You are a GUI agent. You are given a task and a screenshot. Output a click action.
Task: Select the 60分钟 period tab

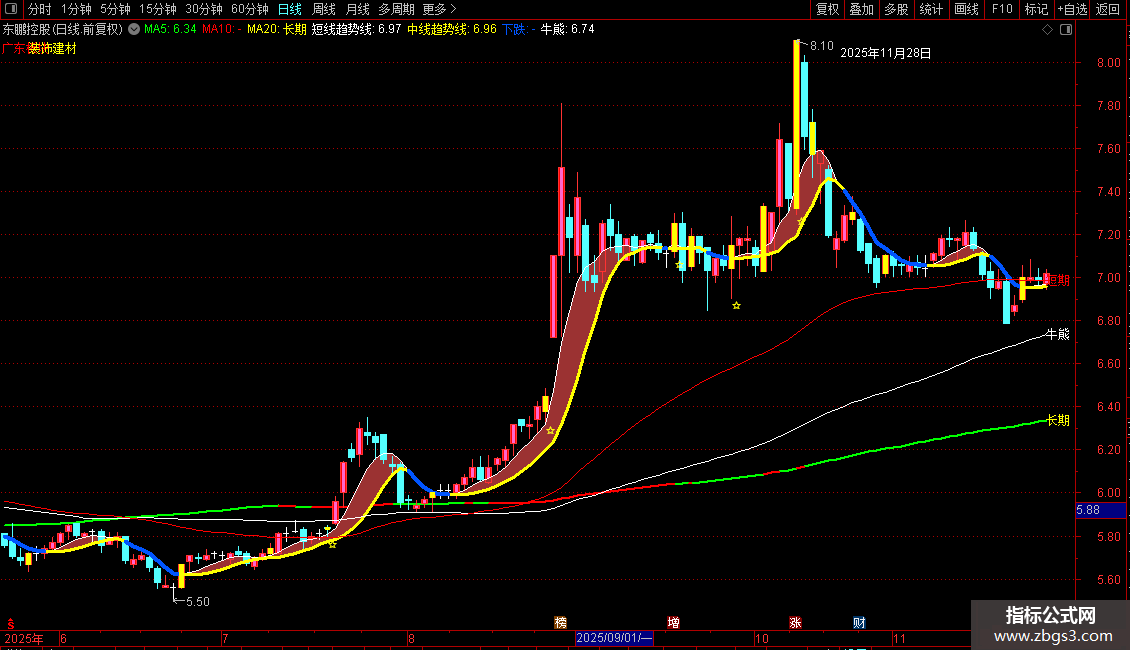click(x=250, y=9)
